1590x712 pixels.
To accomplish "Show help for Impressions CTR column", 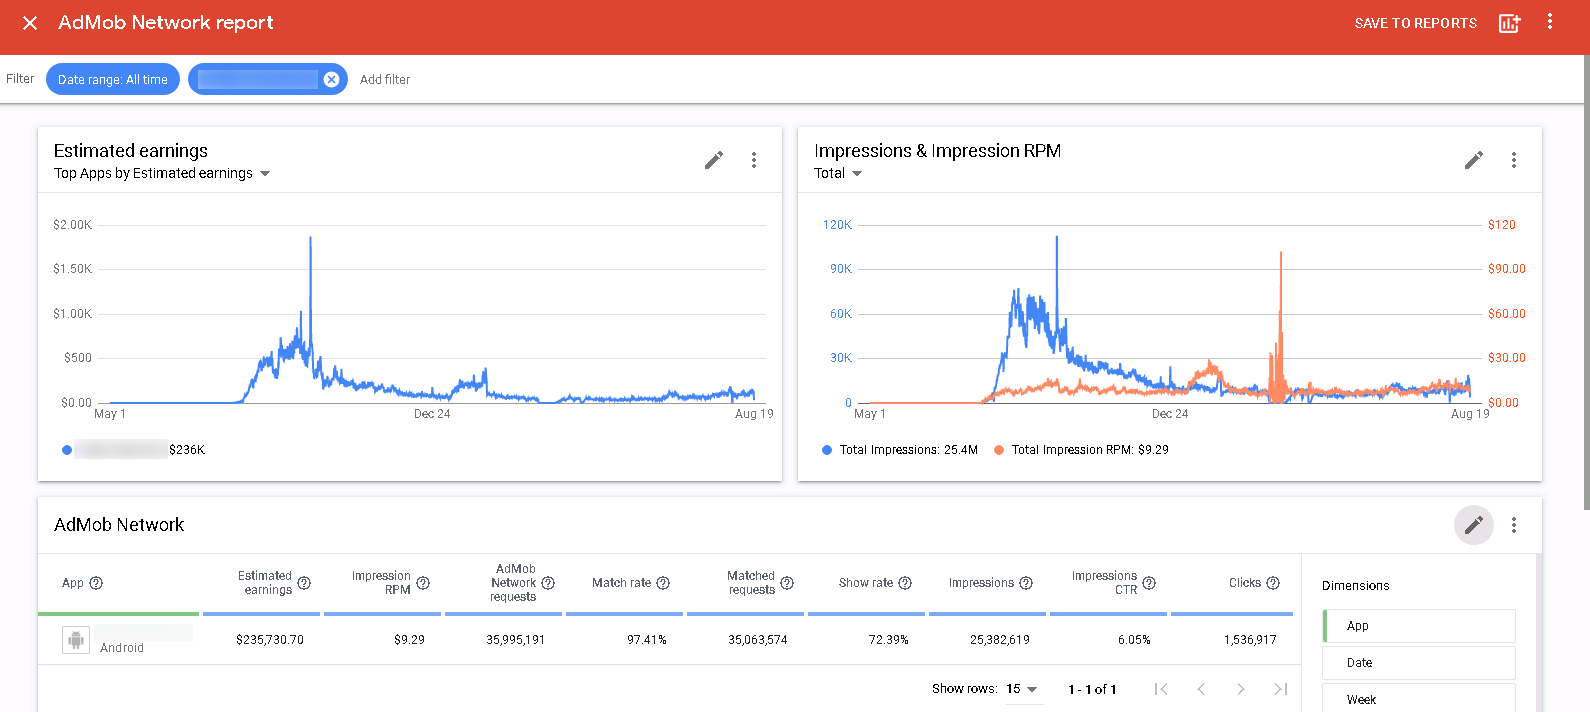I will pos(1149,583).
